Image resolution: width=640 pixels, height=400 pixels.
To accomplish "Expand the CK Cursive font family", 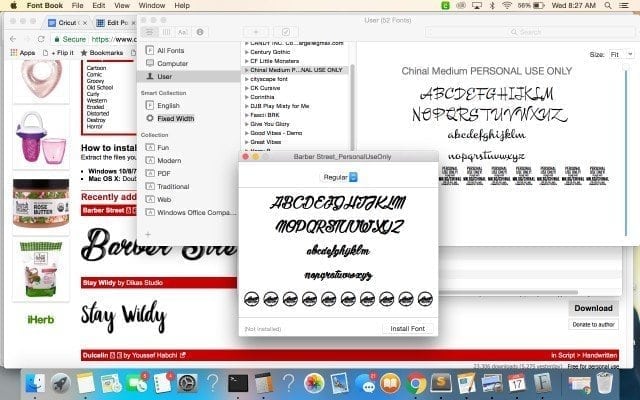I will click(247, 88).
